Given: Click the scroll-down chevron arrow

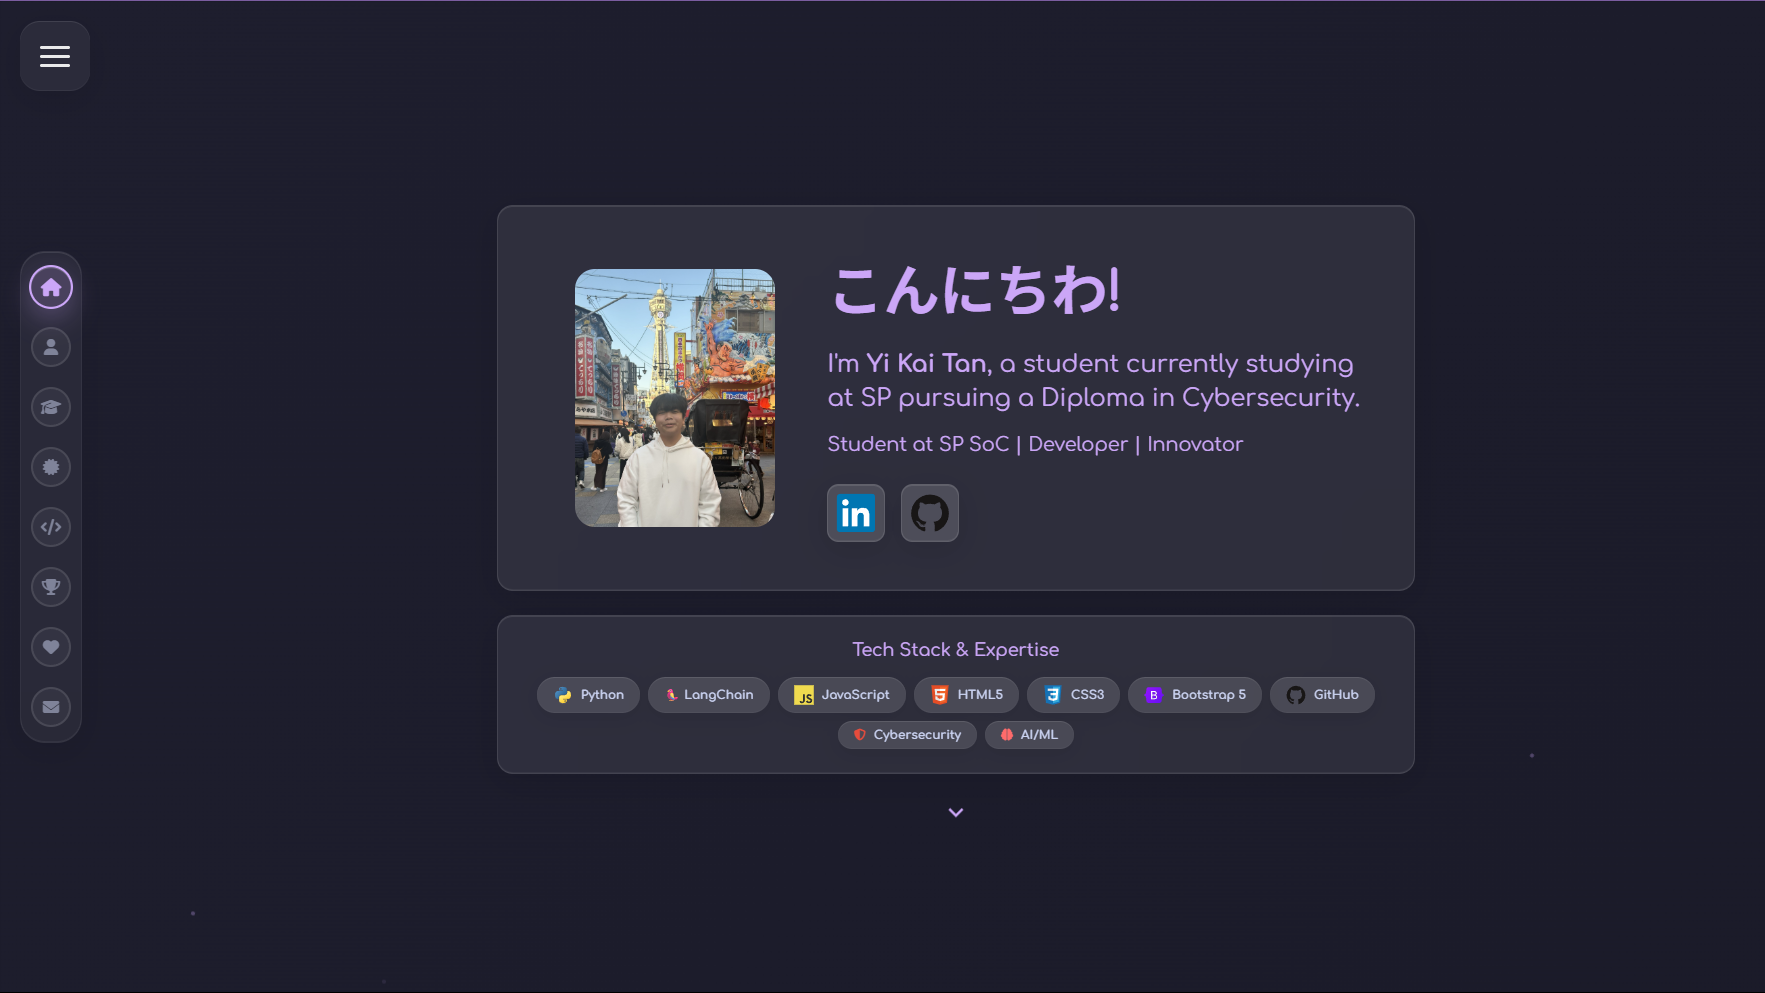Looking at the screenshot, I should point(955,813).
